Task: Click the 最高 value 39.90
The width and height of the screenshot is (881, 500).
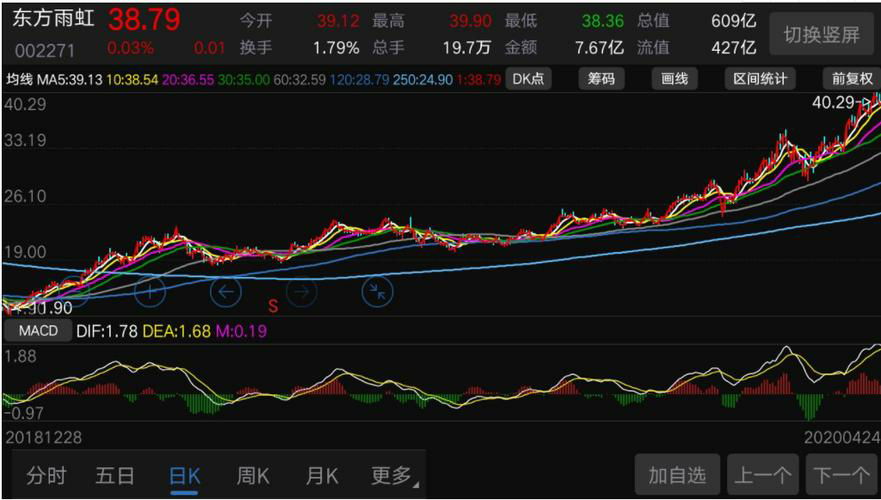Action: [x=470, y=21]
